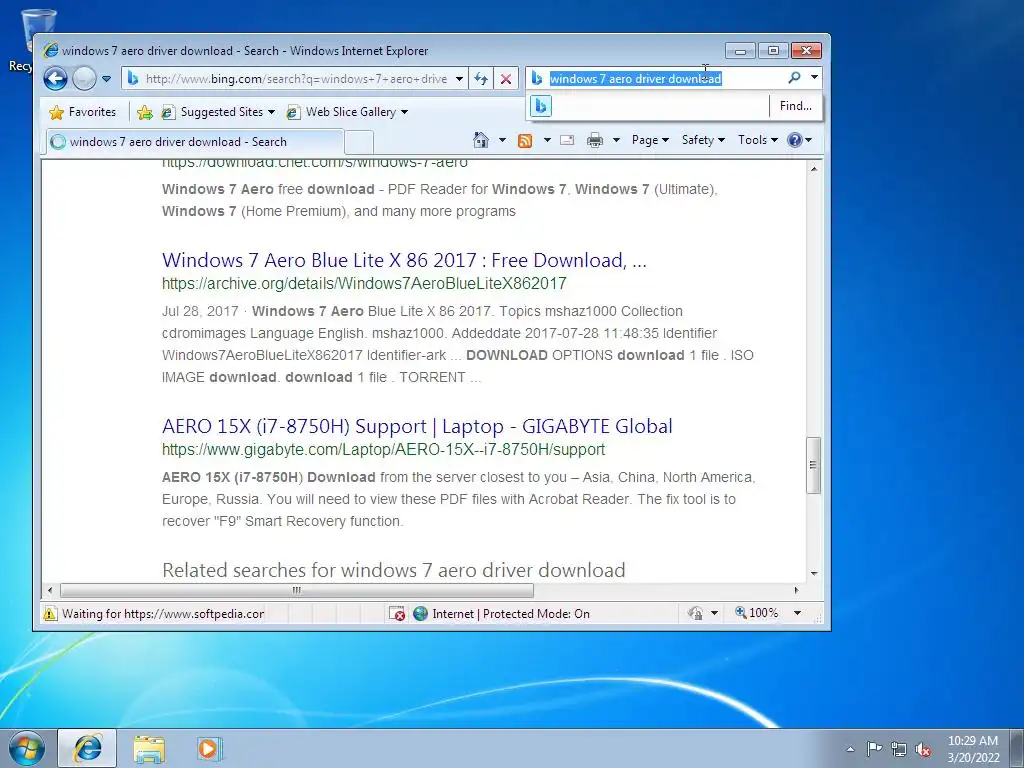Expand the zoom level dropdown arrow
Screen dimensions: 1024x768
[797, 613]
